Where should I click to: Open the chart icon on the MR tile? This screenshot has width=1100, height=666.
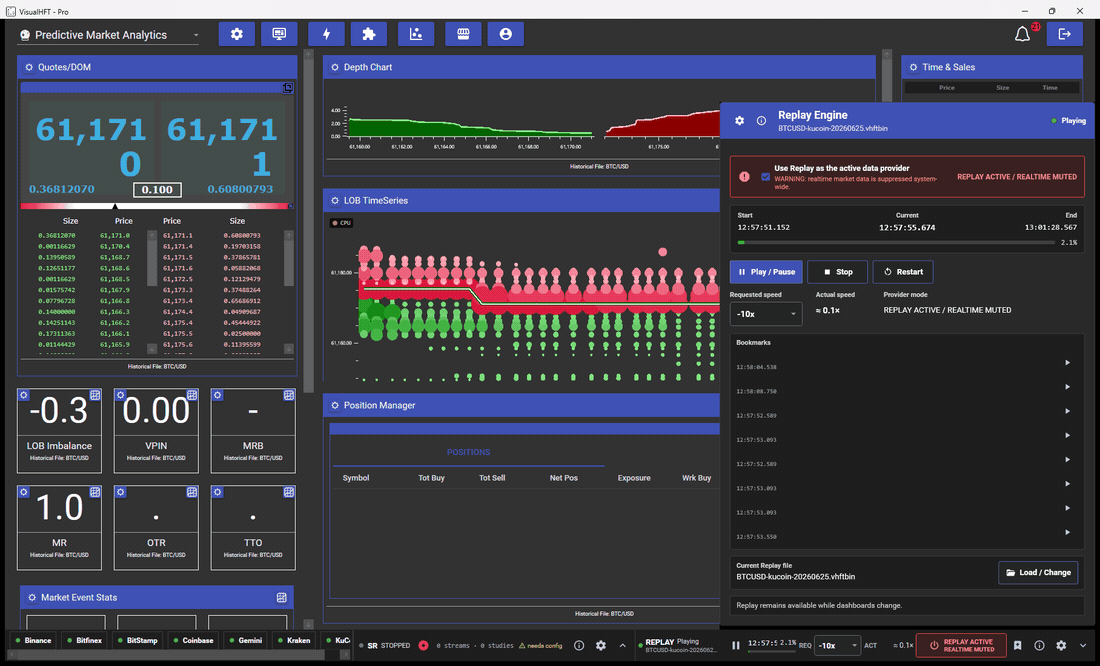tap(95, 492)
